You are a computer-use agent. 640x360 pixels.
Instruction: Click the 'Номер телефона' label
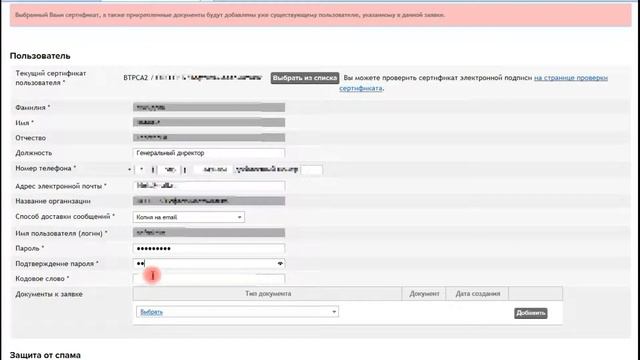(45, 168)
